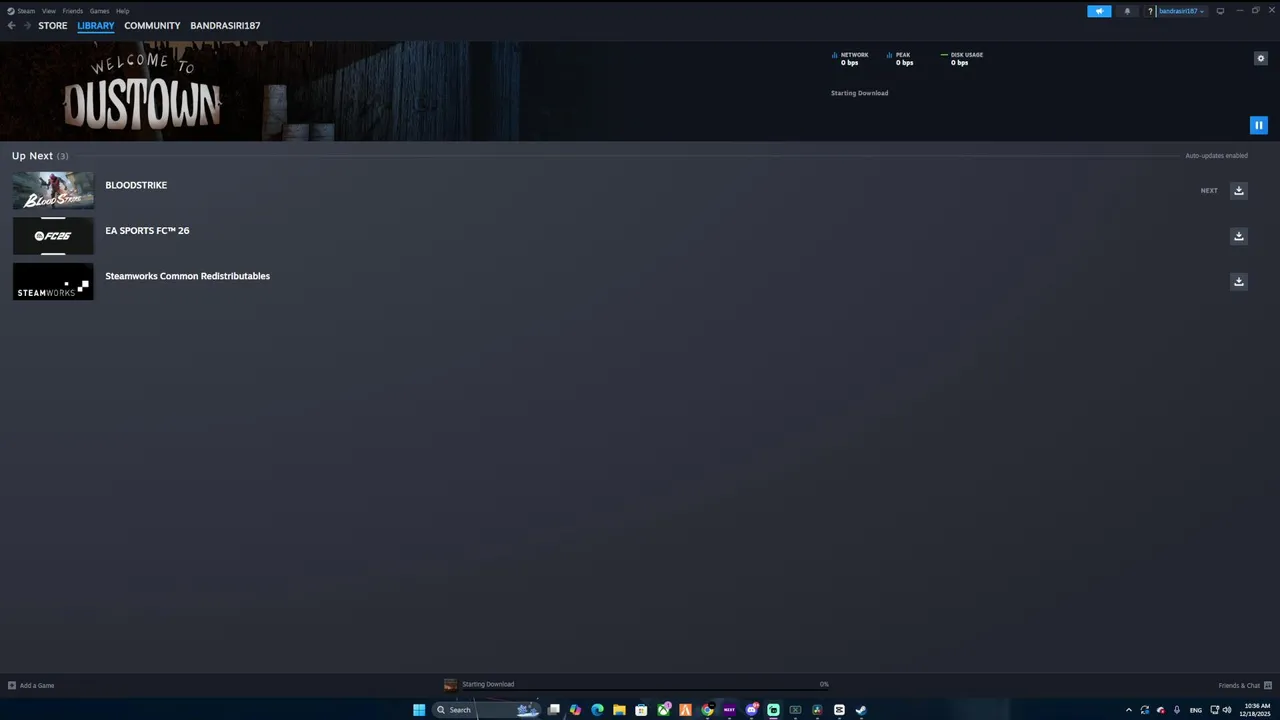Viewport: 1280px width, 720px height.
Task: Pause the current Steam download
Action: click(1258, 125)
